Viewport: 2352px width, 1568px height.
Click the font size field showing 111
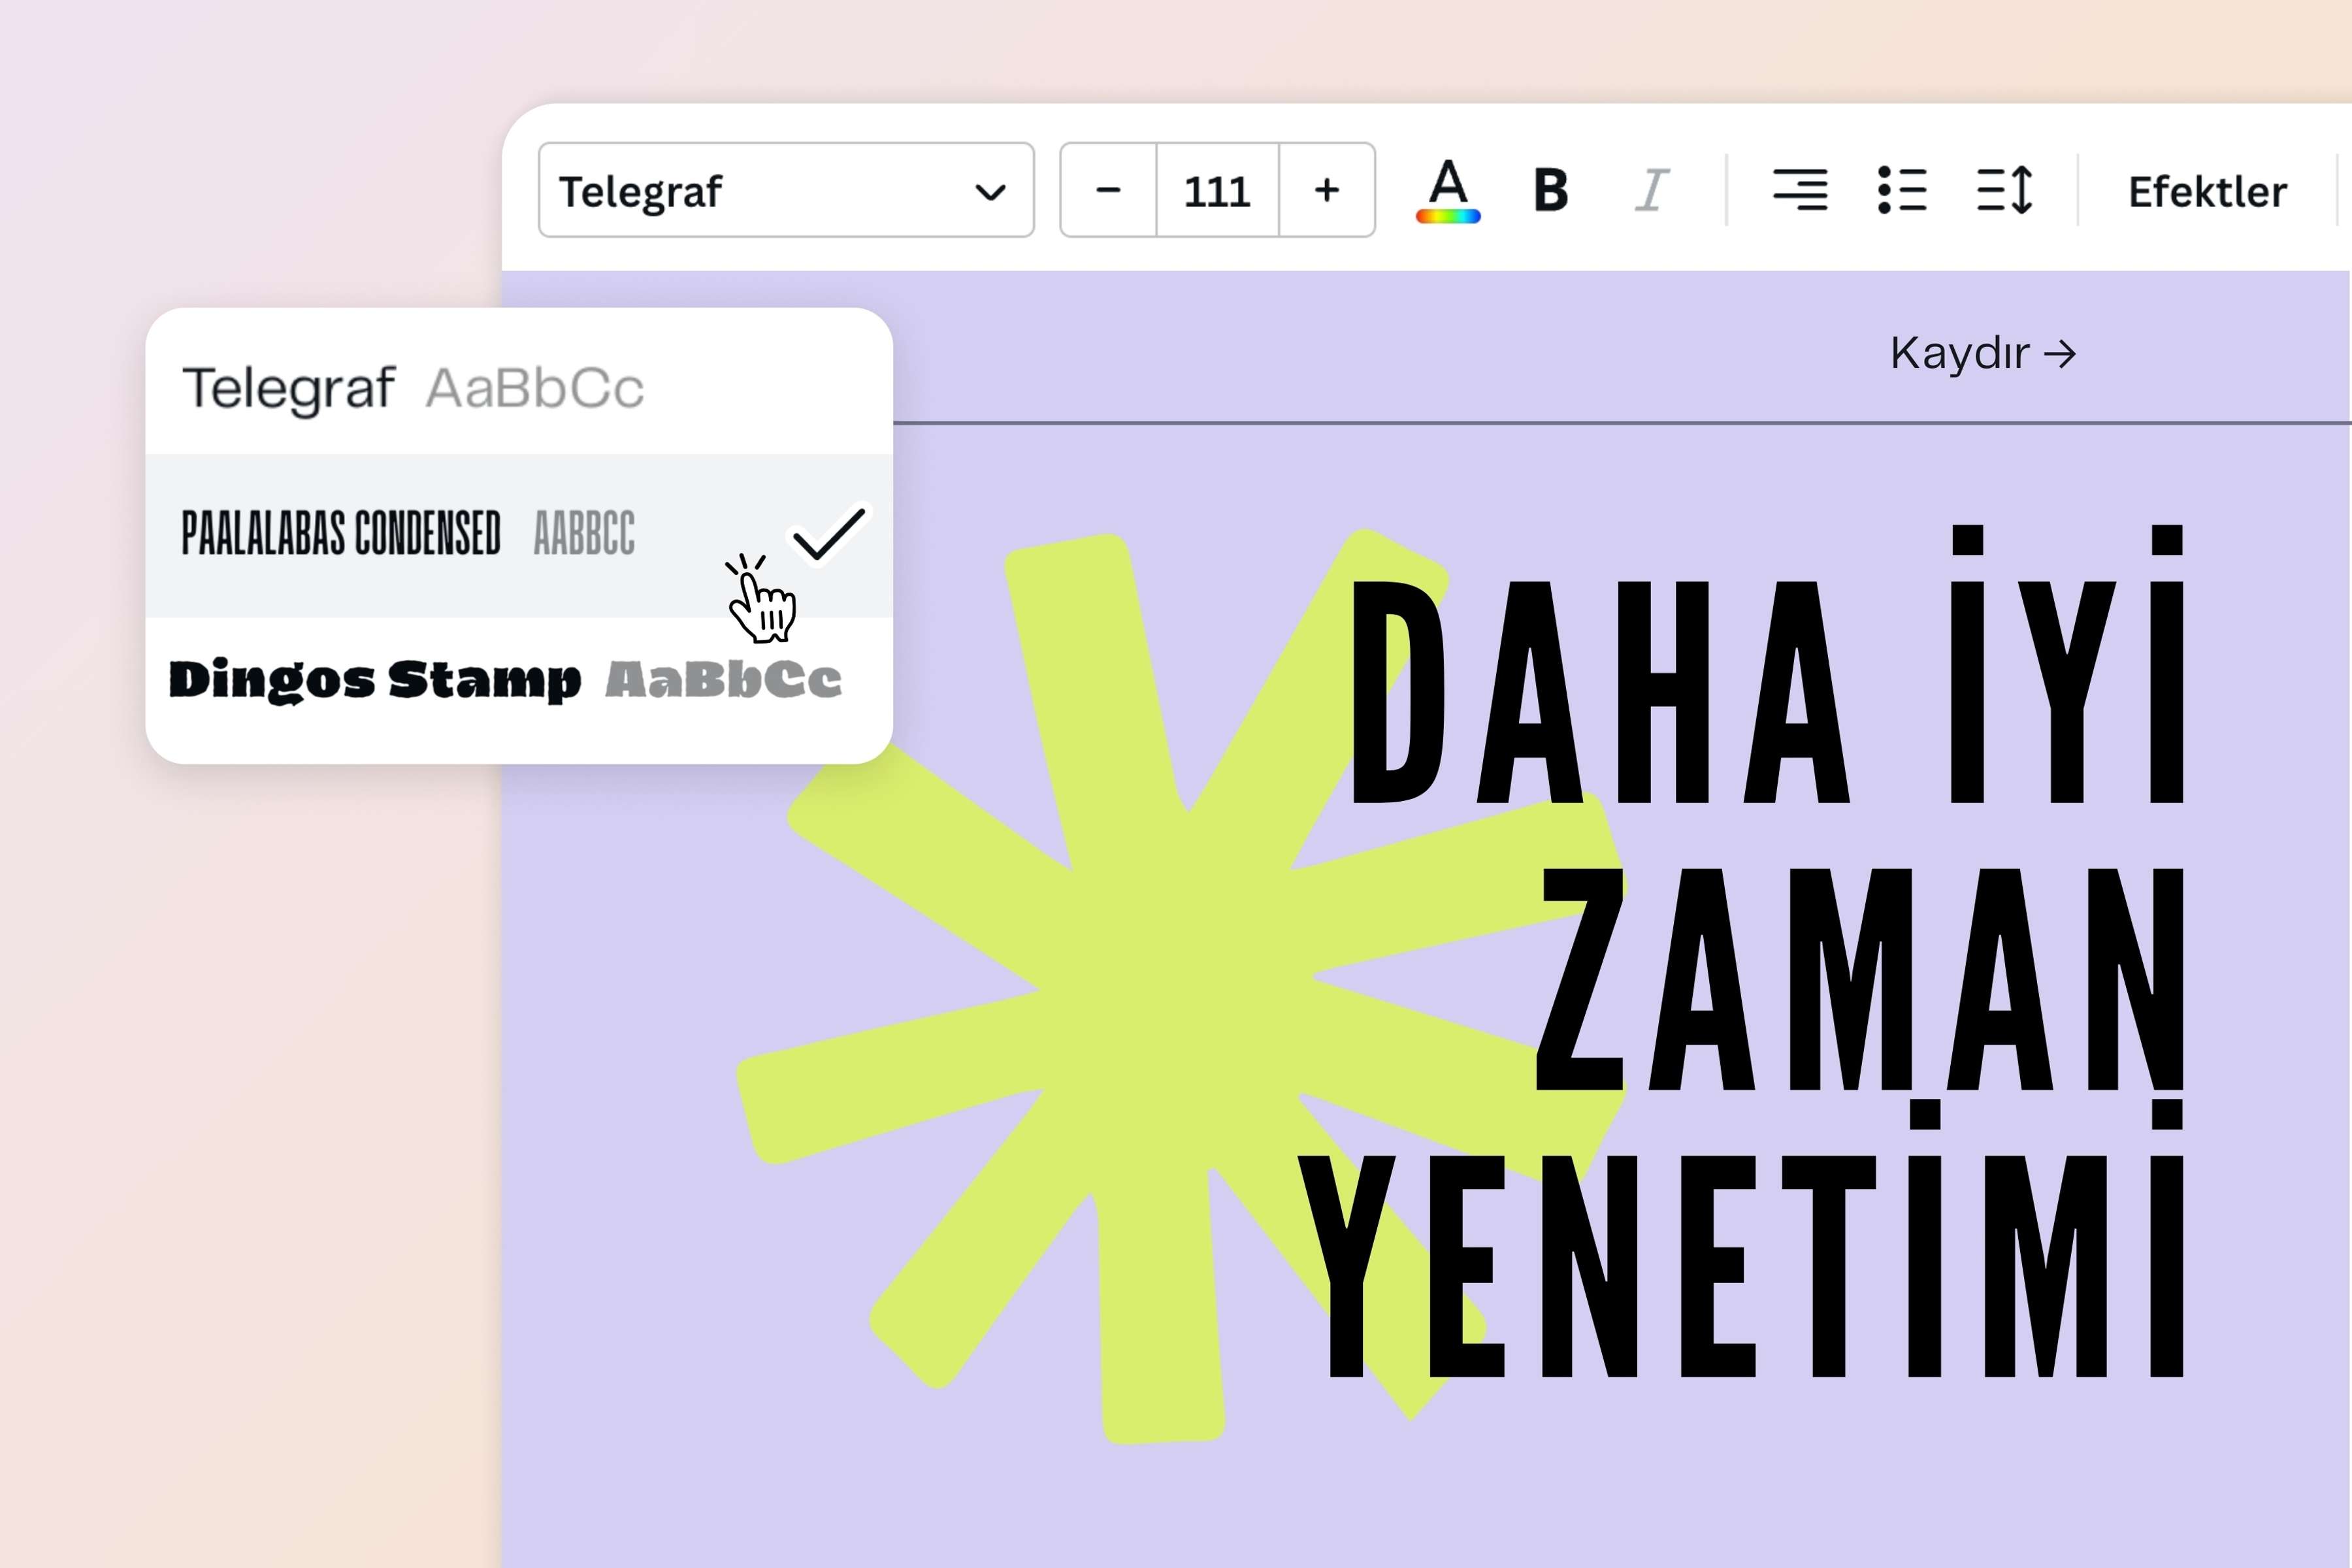coord(1217,190)
